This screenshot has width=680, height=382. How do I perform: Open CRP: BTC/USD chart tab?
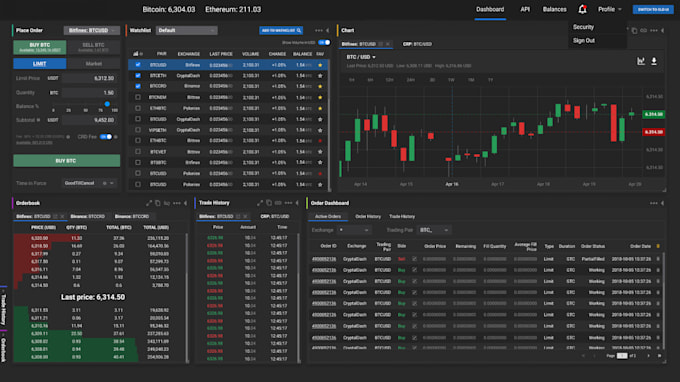point(417,44)
